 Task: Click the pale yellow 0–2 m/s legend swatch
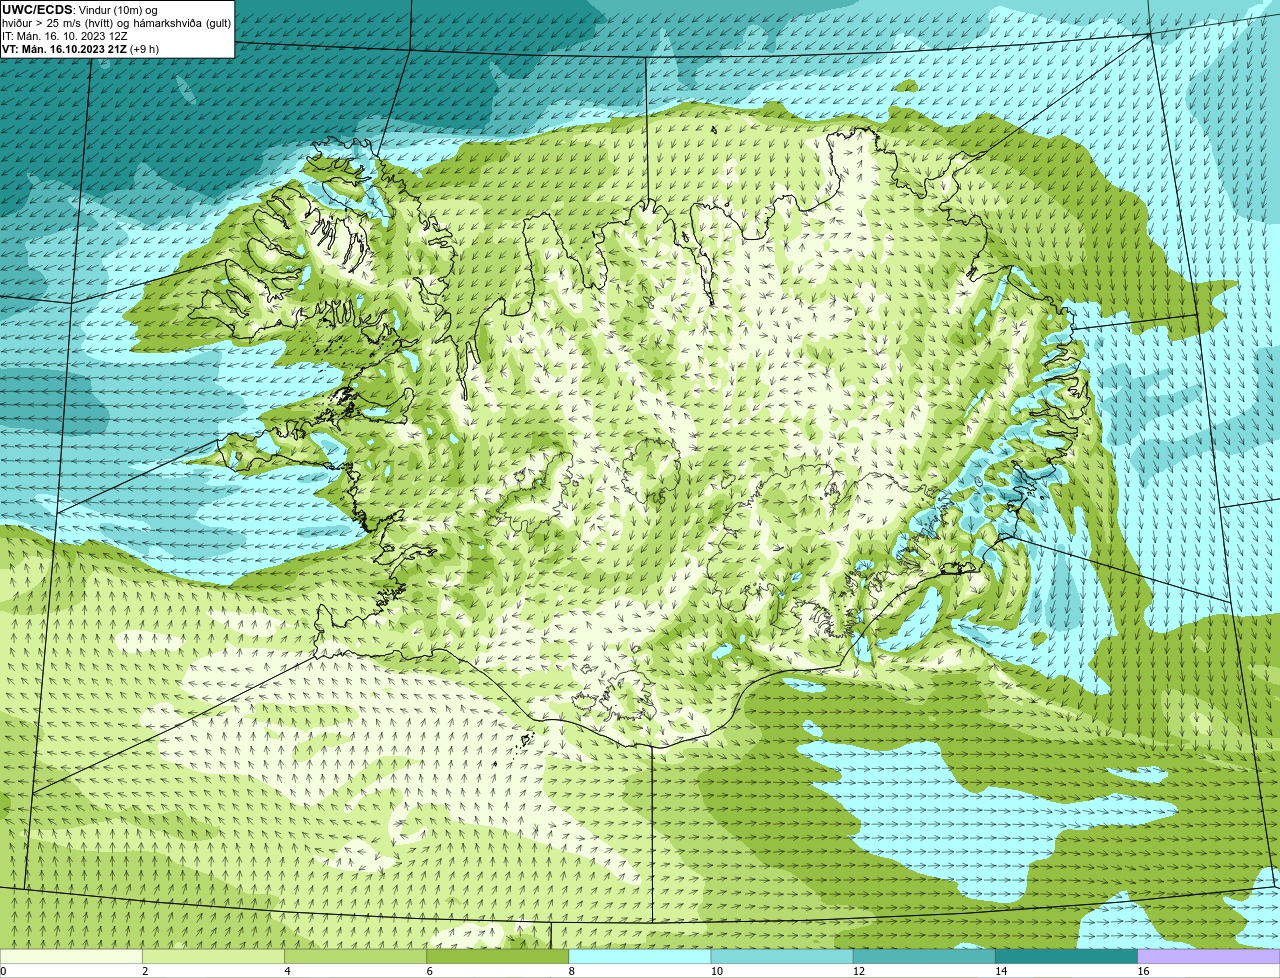(71, 956)
